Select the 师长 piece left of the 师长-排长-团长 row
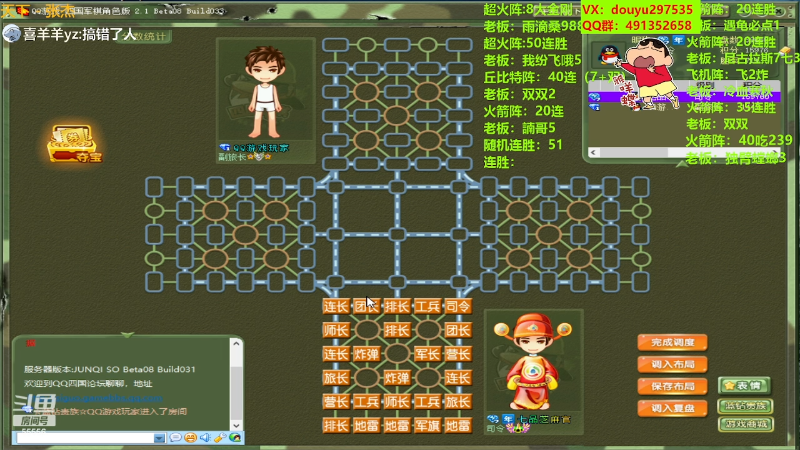The height and width of the screenshot is (450, 800). pyautogui.click(x=336, y=331)
